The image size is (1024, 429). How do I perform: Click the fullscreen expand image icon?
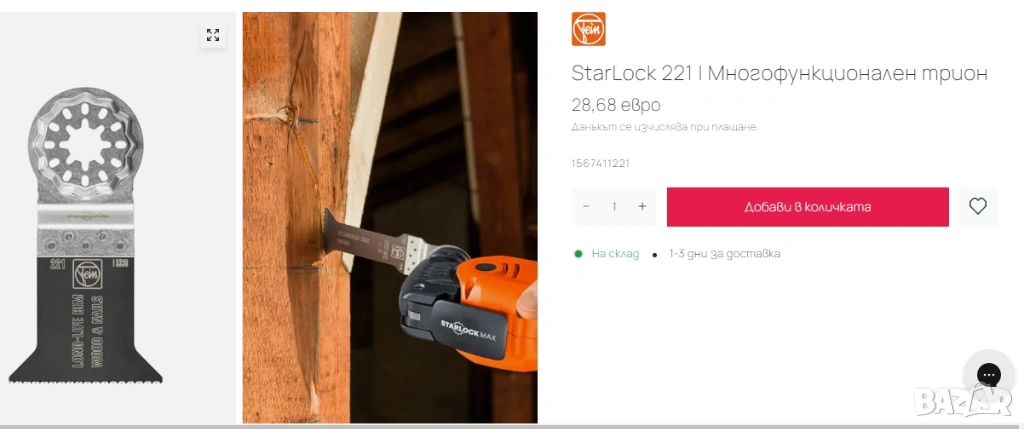tap(213, 35)
